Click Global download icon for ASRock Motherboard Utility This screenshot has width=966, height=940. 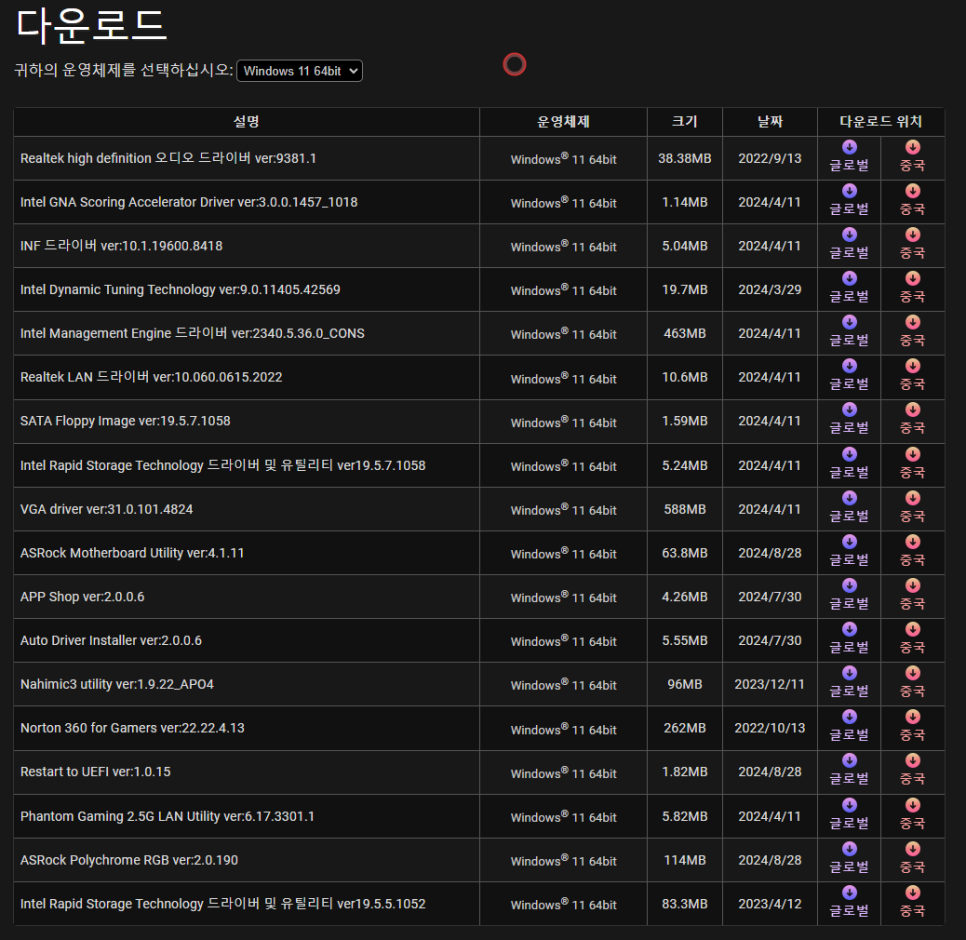[850, 541]
